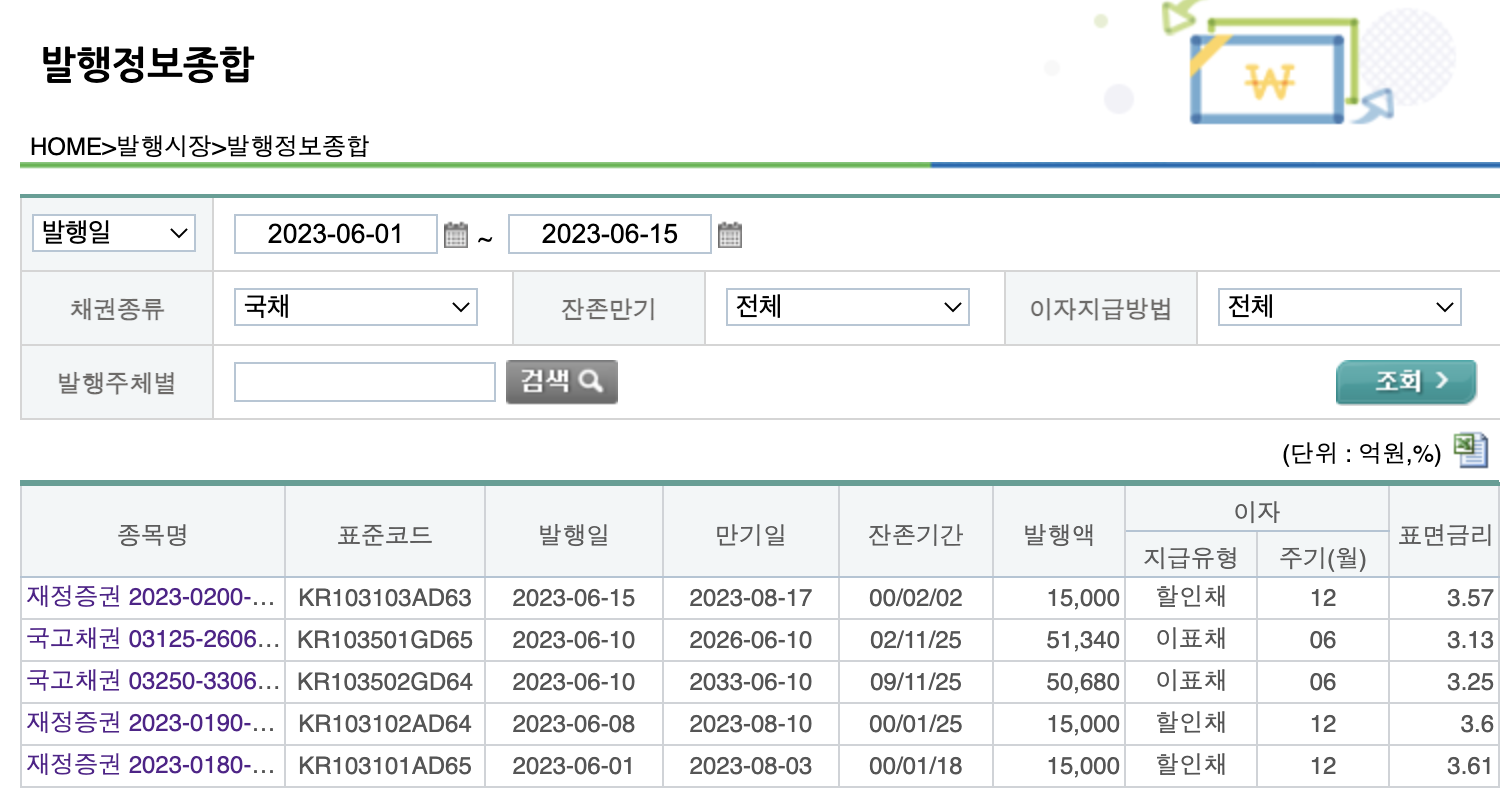Viewport: 1512px width, 806px height.
Task: Click the start date field showing 2023-06-01
Action: [335, 234]
